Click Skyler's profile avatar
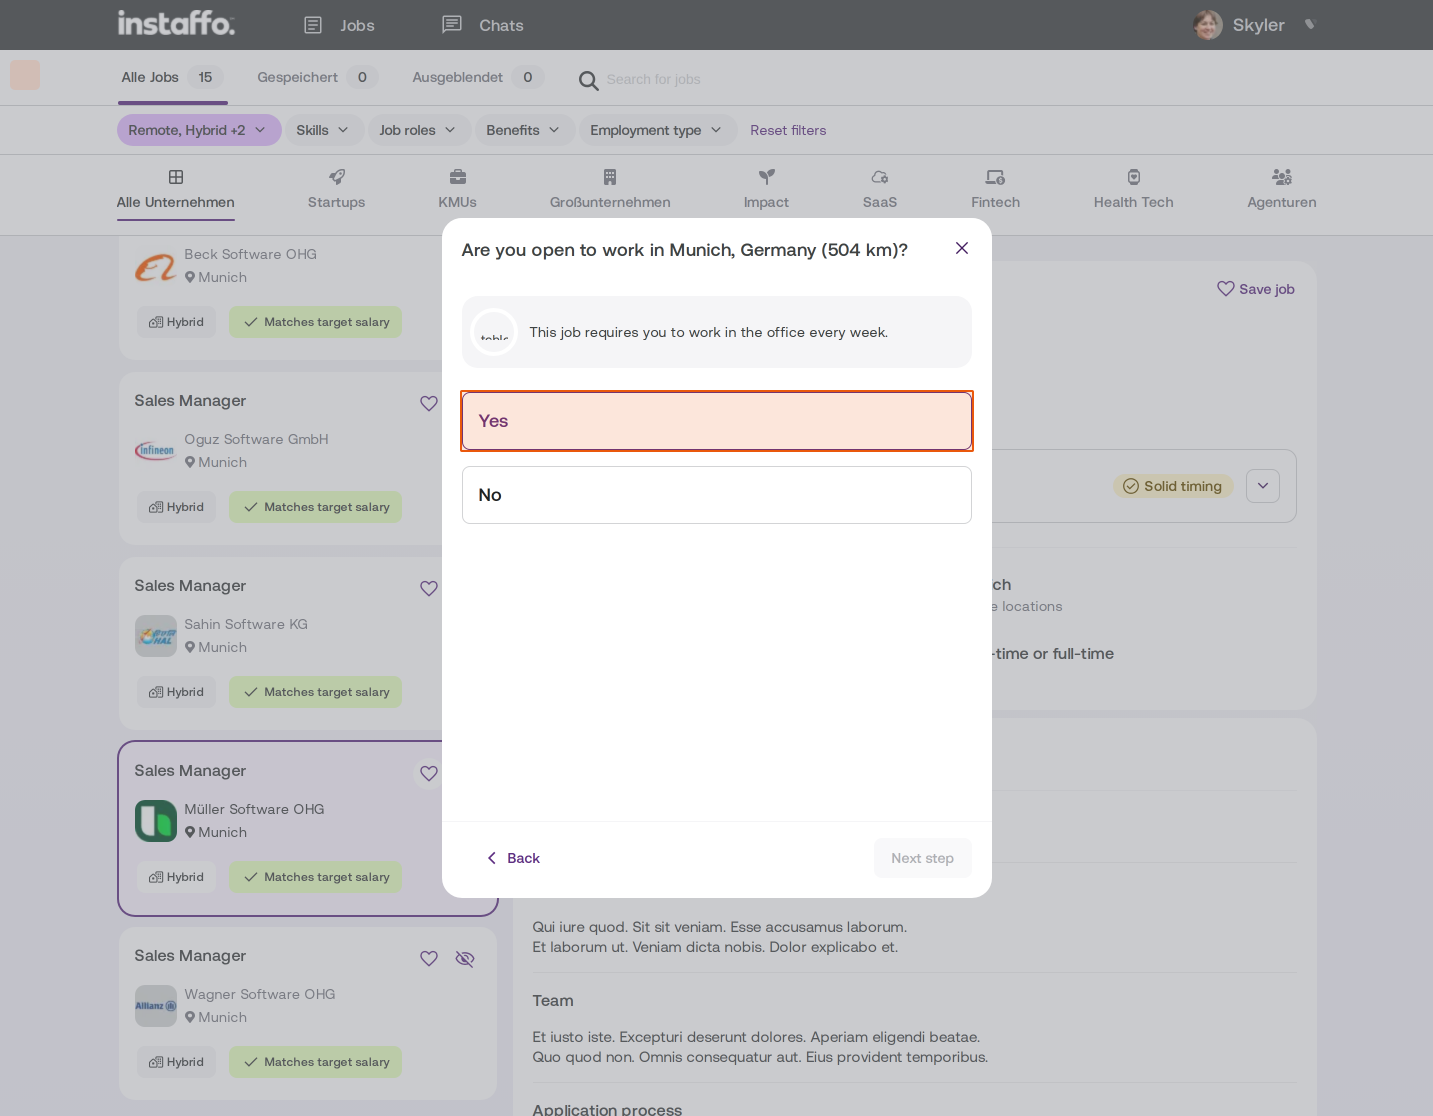The width and height of the screenshot is (1433, 1116). tap(1208, 25)
